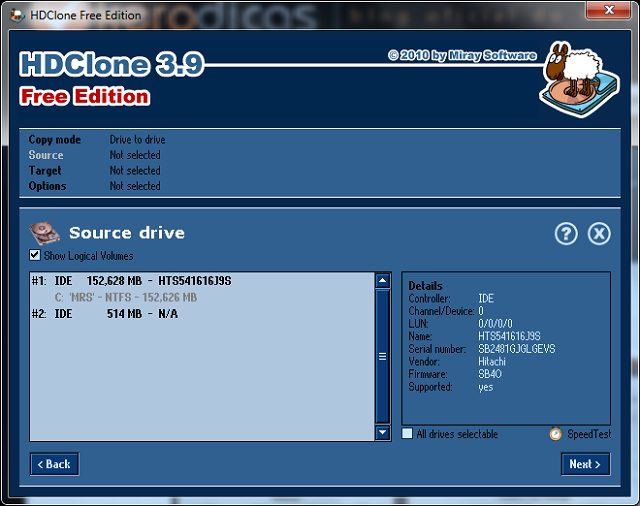Click the 'Drive to drive' value
The height and width of the screenshot is (506, 640).
[x=138, y=140]
